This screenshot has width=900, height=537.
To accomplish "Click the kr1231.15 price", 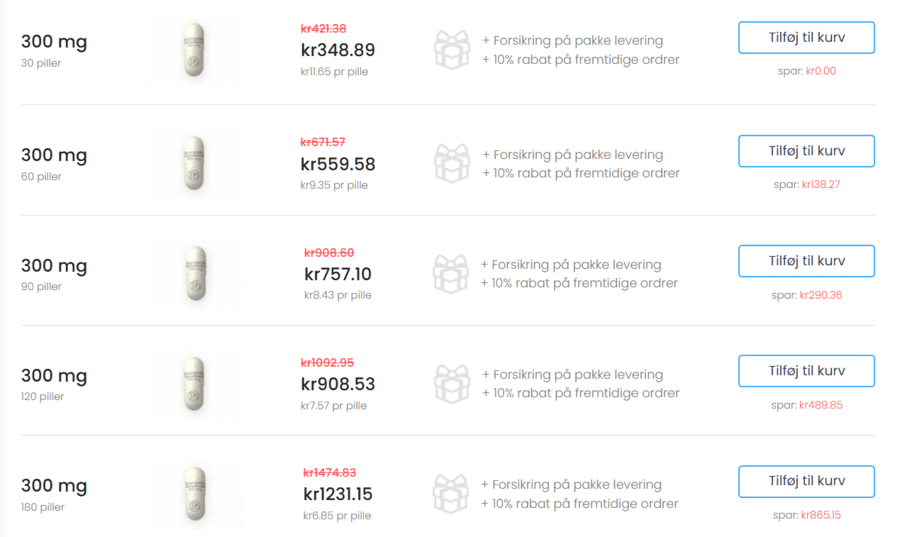I will pyautogui.click(x=338, y=494).
